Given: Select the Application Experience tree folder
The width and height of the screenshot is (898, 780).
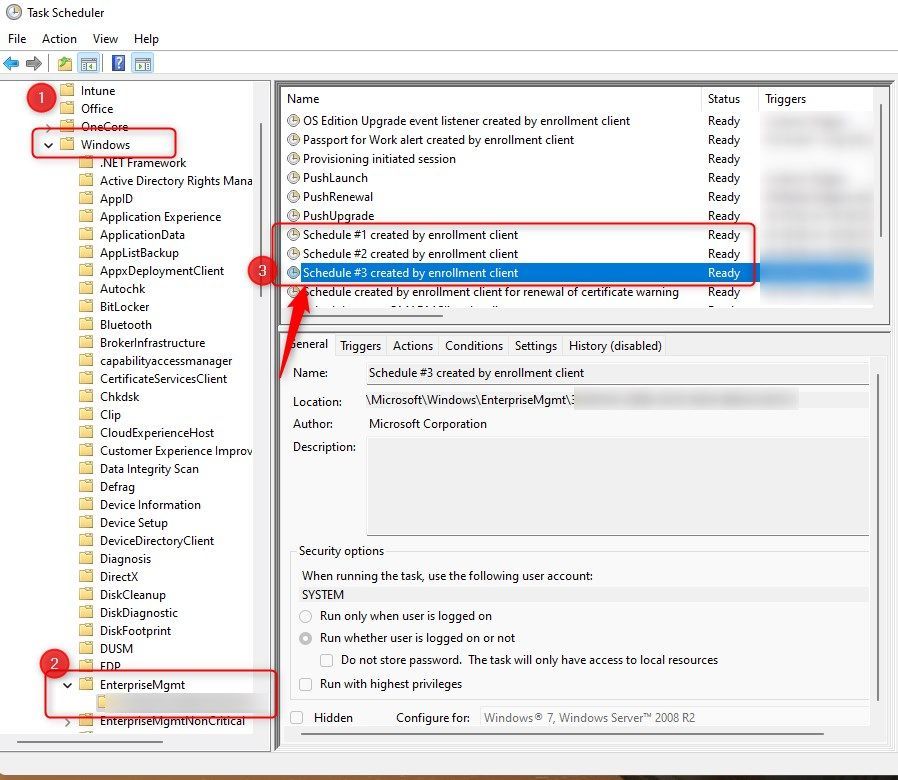Looking at the screenshot, I should tap(160, 216).
